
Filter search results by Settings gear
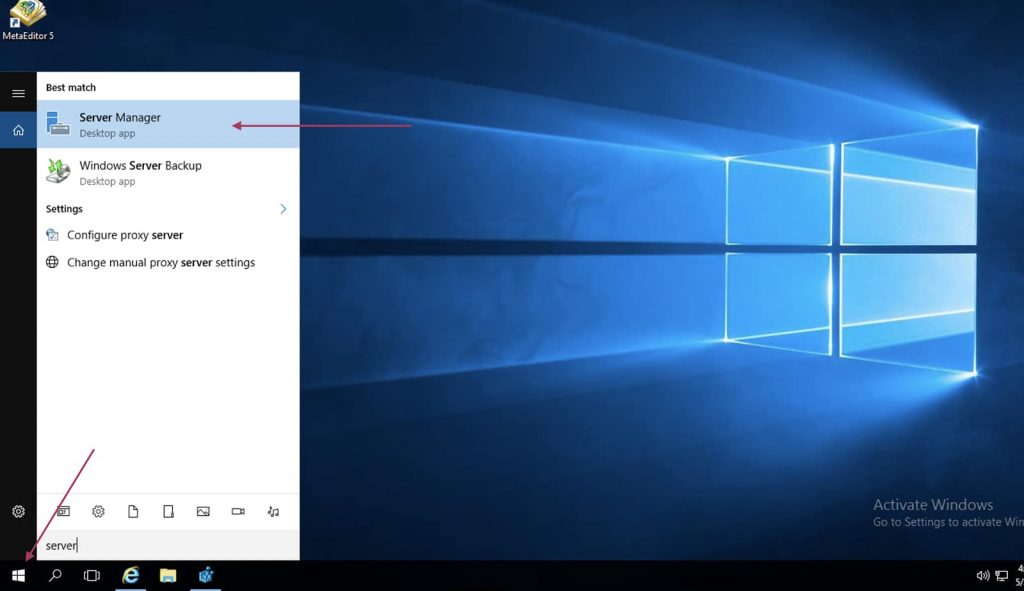pyautogui.click(x=98, y=511)
